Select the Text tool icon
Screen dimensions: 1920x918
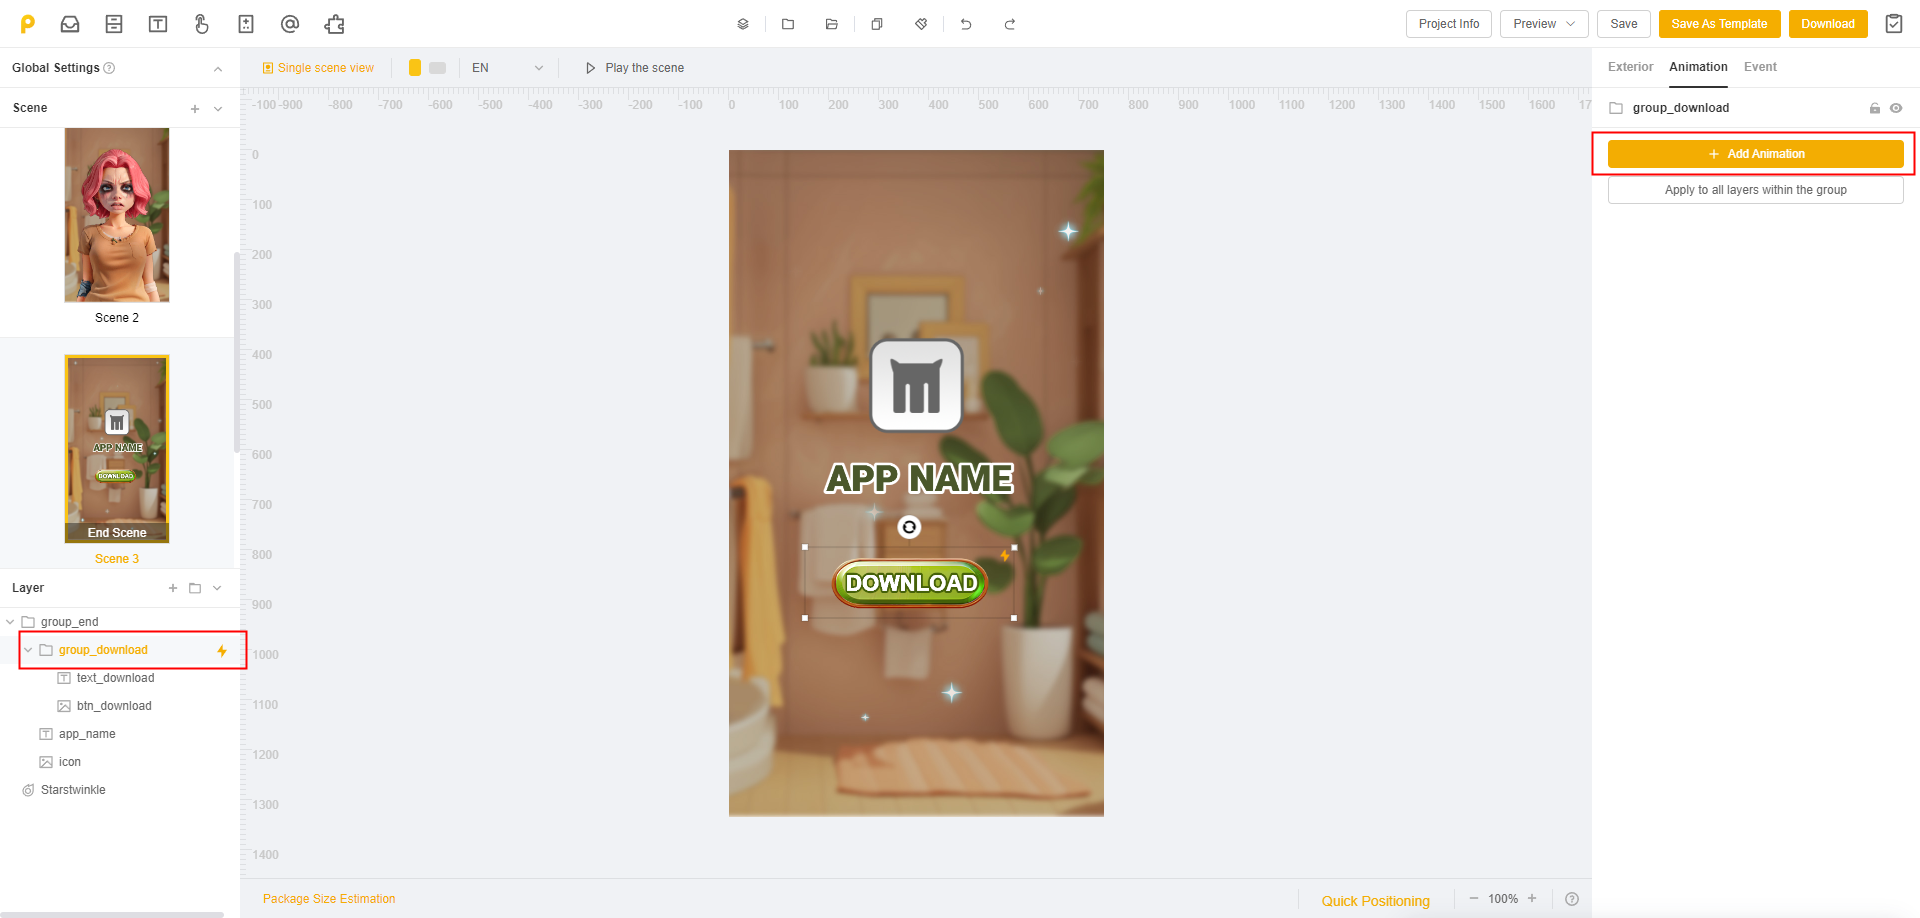pyautogui.click(x=158, y=24)
